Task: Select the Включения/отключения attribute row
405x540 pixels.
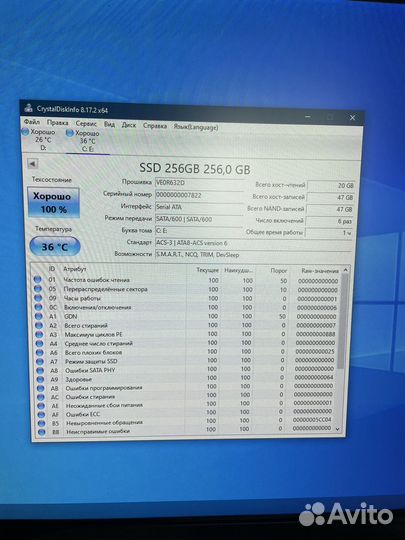Action: (186, 307)
